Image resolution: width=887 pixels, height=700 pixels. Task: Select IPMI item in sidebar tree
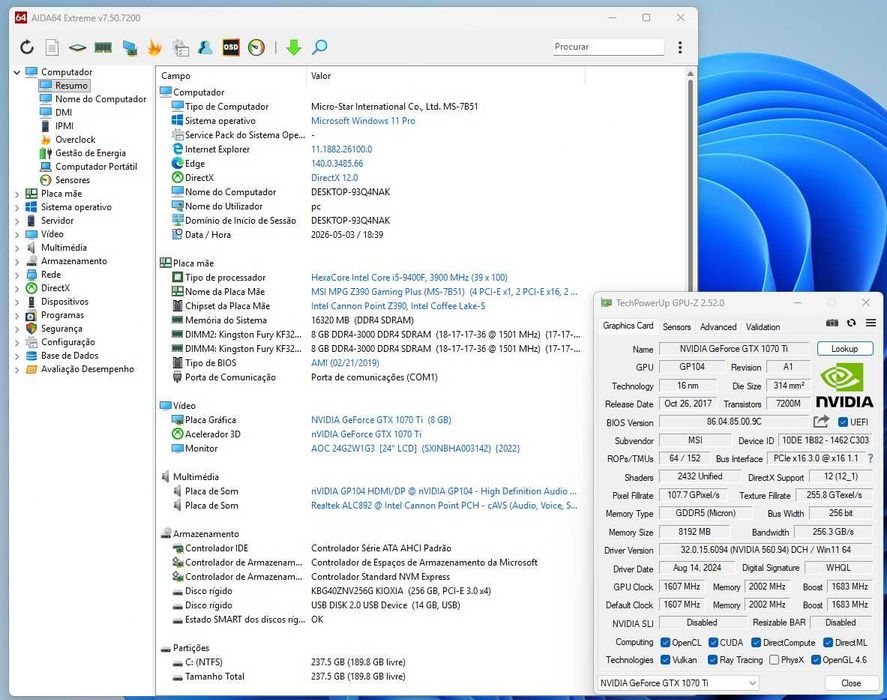tap(64, 126)
